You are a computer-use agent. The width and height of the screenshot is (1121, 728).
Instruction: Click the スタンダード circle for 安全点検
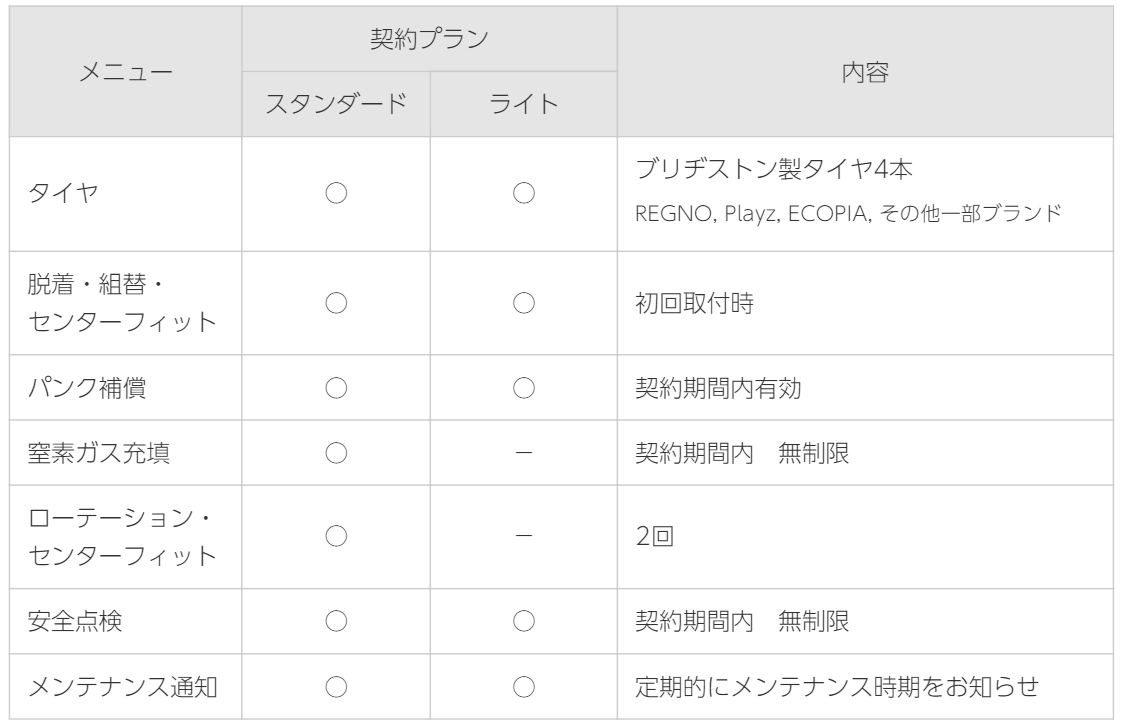coord(334,623)
